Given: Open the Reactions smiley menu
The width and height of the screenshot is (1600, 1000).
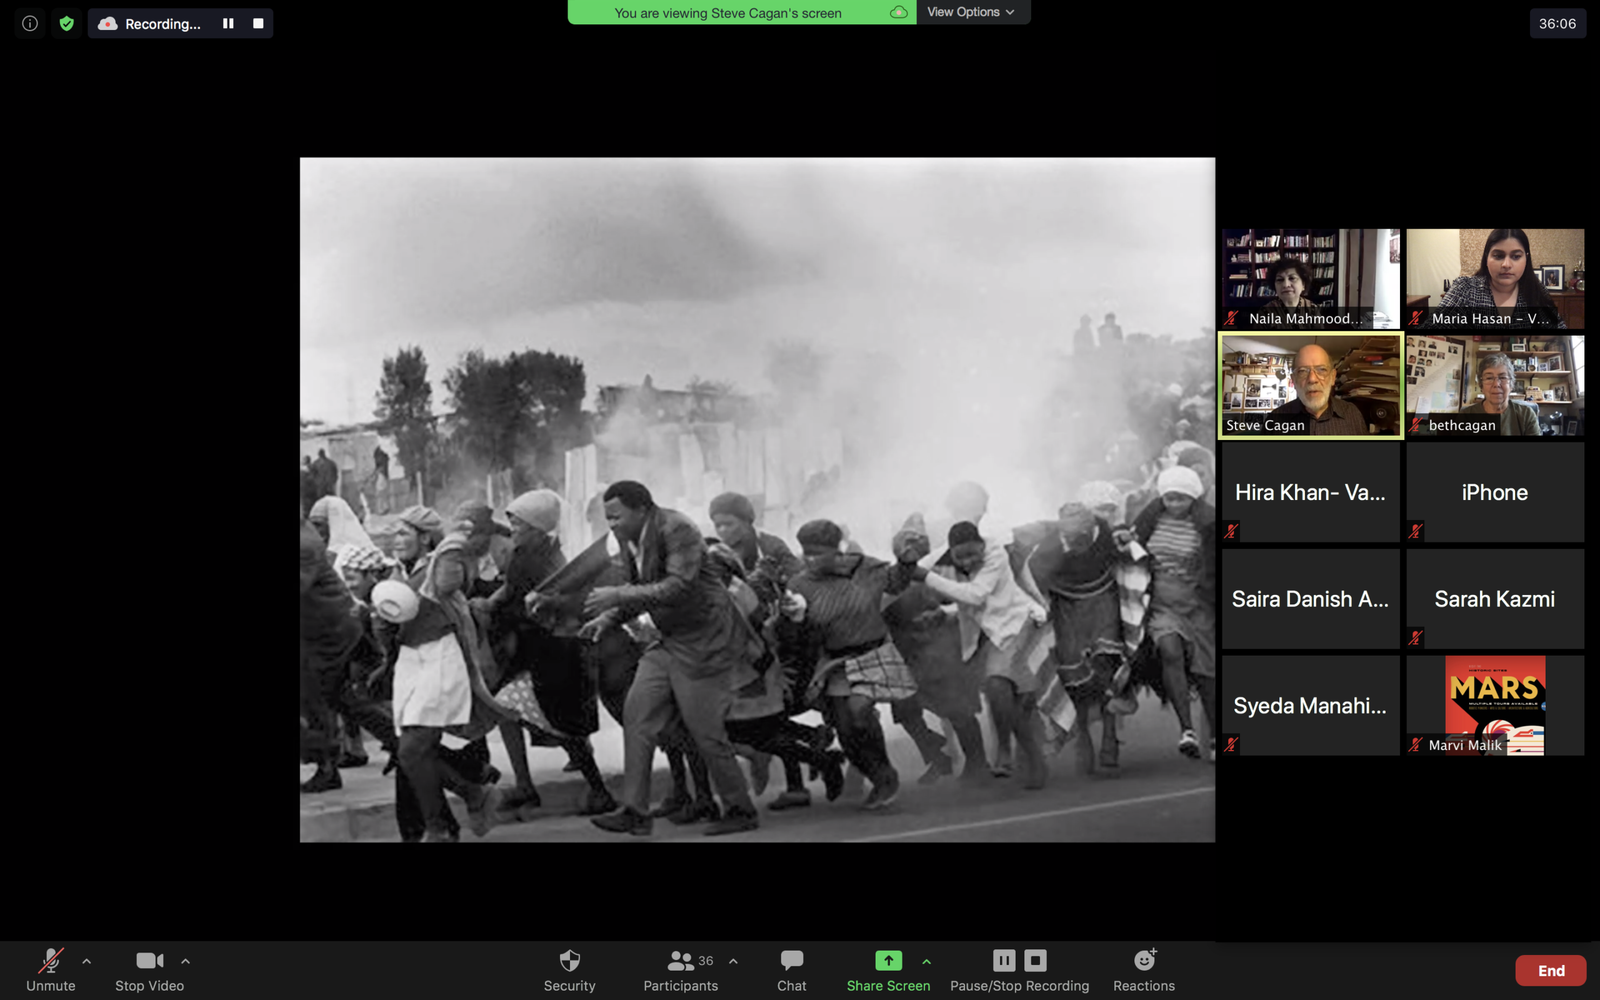Looking at the screenshot, I should tap(1144, 970).
